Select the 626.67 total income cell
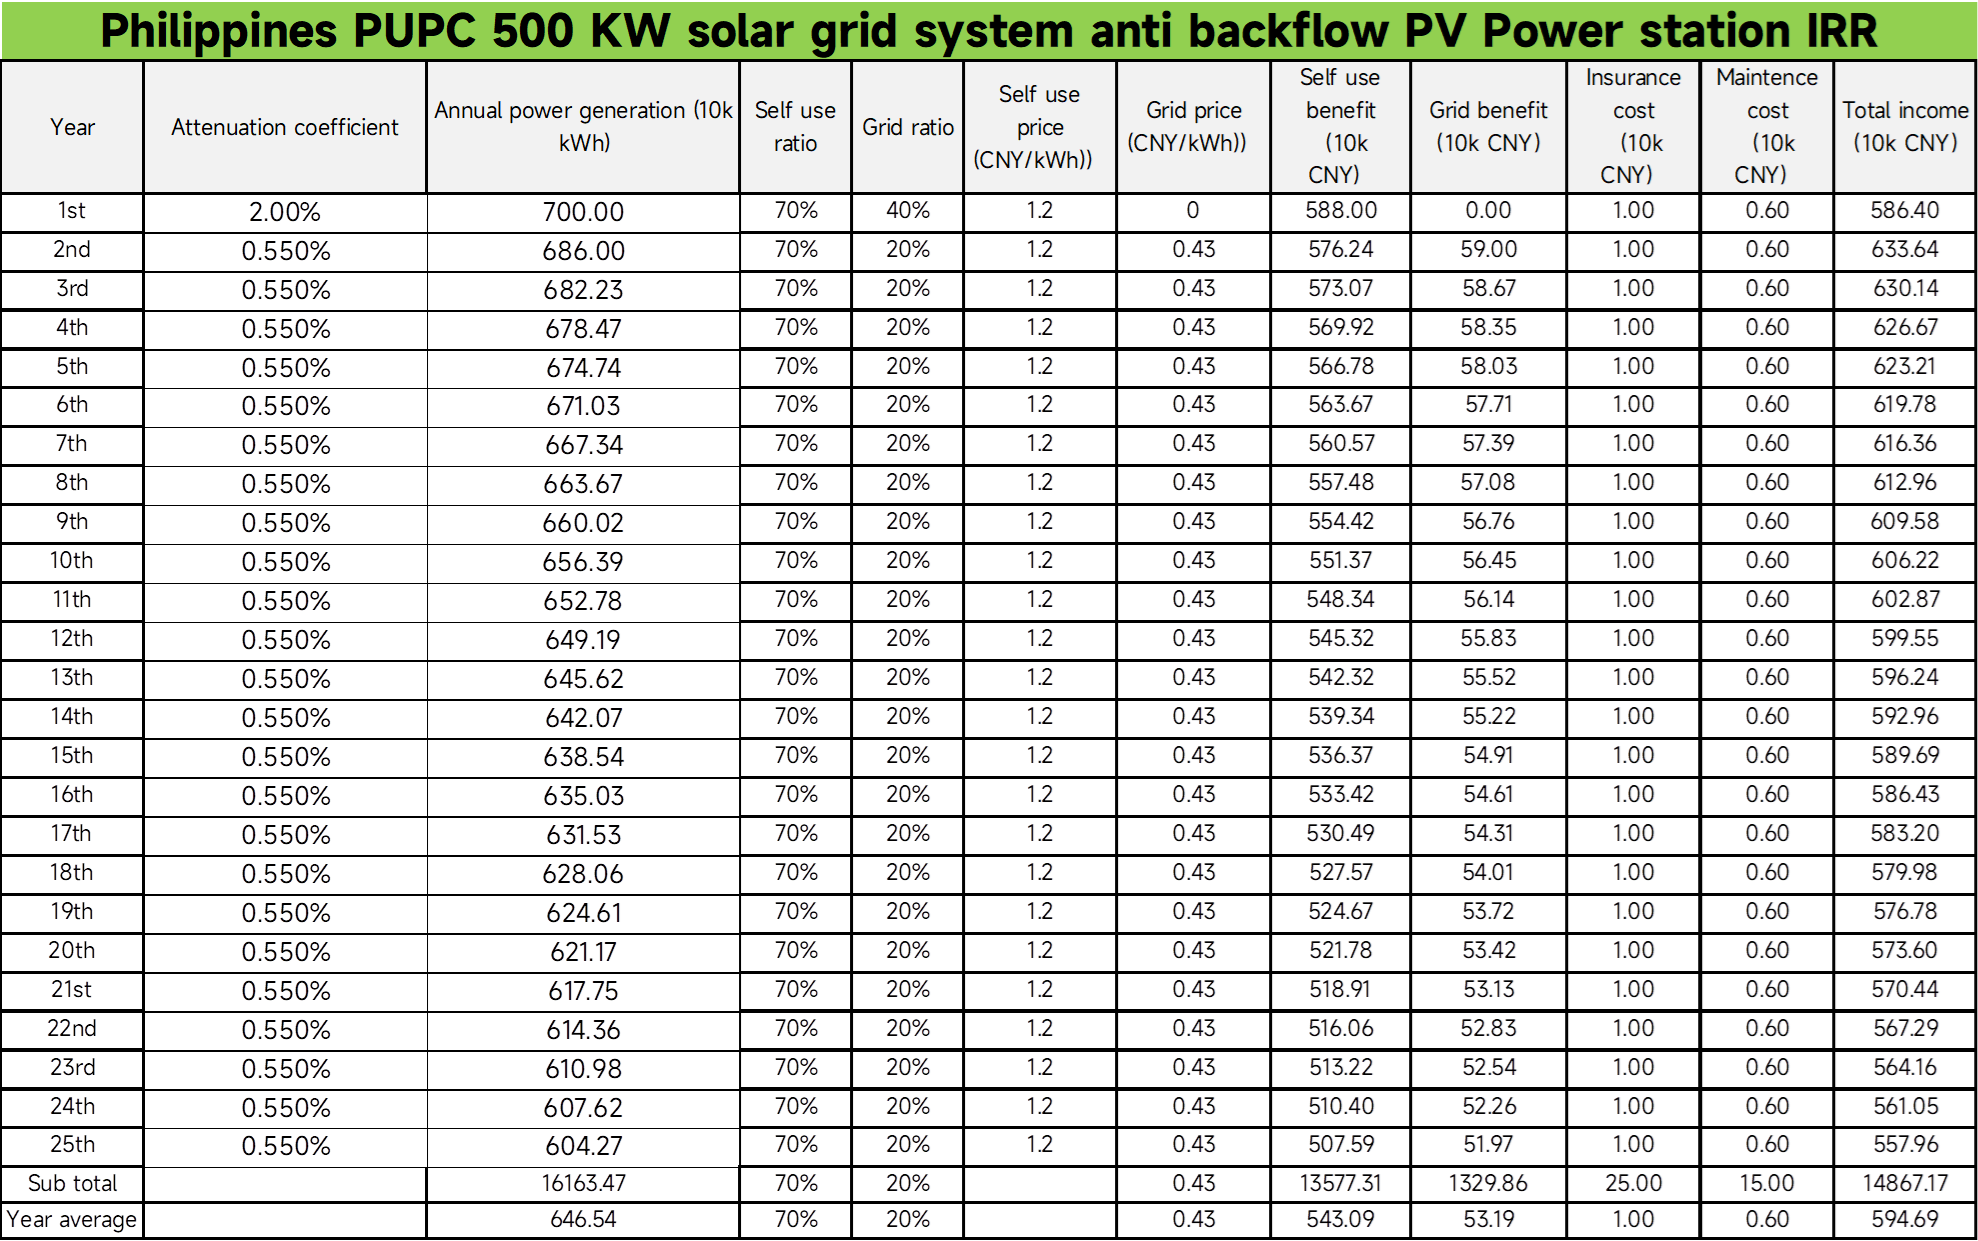This screenshot has height=1241, width=1978. tap(1906, 328)
